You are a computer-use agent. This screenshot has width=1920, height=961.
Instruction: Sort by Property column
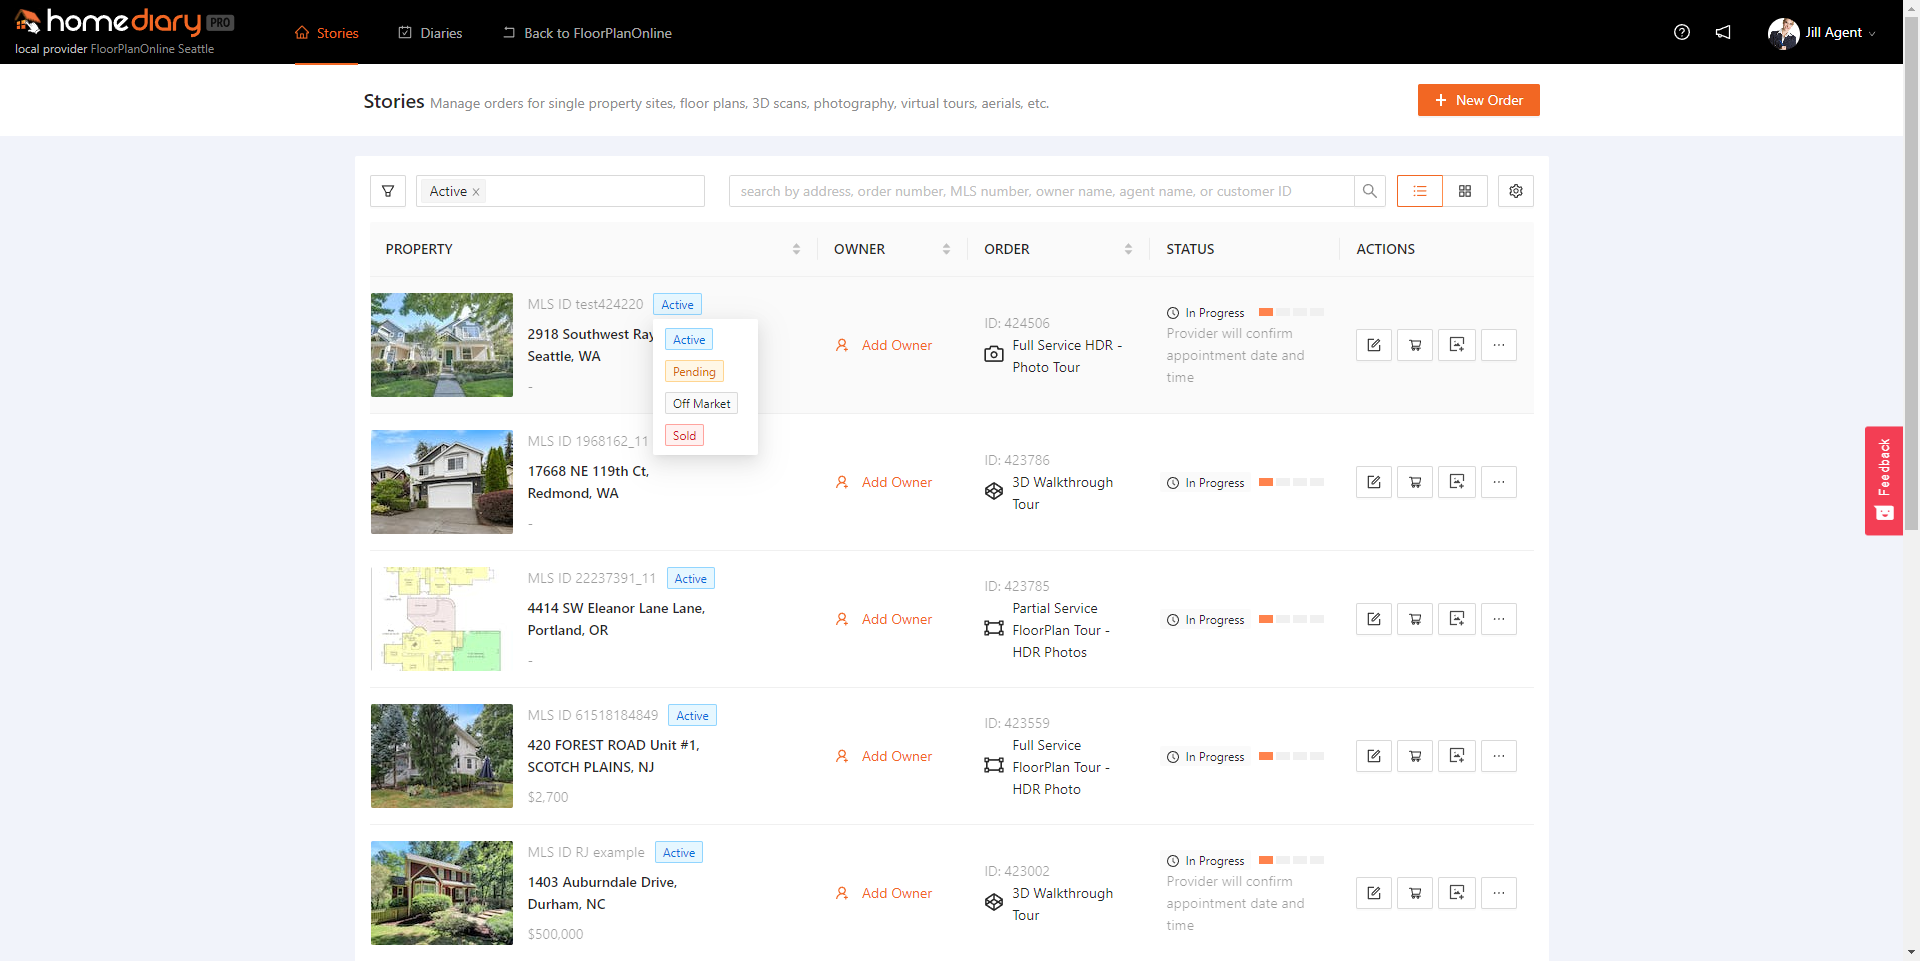[x=796, y=249]
